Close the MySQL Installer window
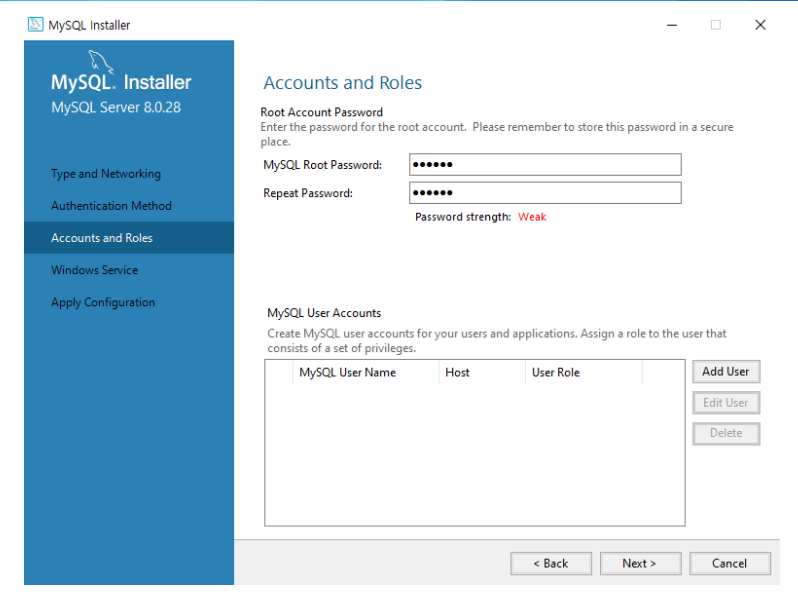This screenshot has width=798, height=605. click(760, 25)
